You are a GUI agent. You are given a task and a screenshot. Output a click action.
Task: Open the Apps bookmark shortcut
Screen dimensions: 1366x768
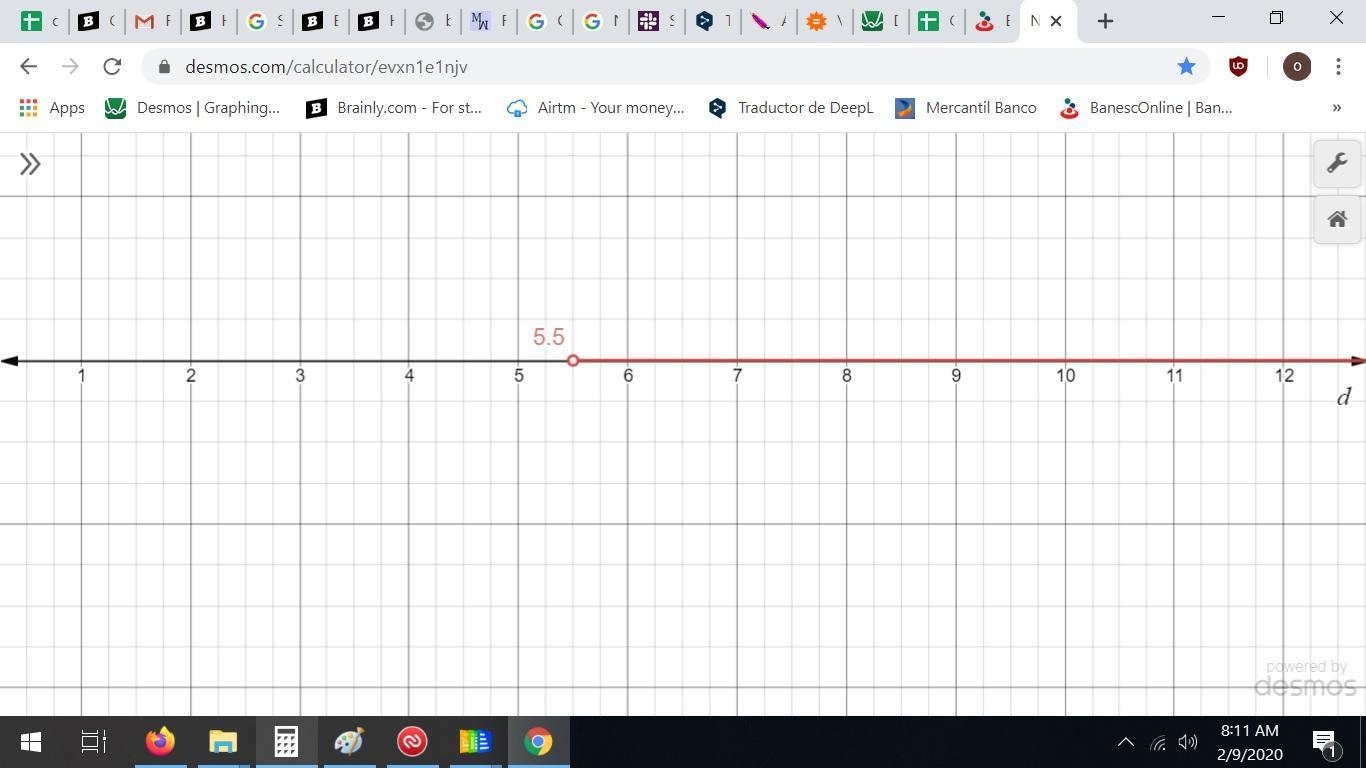pos(52,108)
